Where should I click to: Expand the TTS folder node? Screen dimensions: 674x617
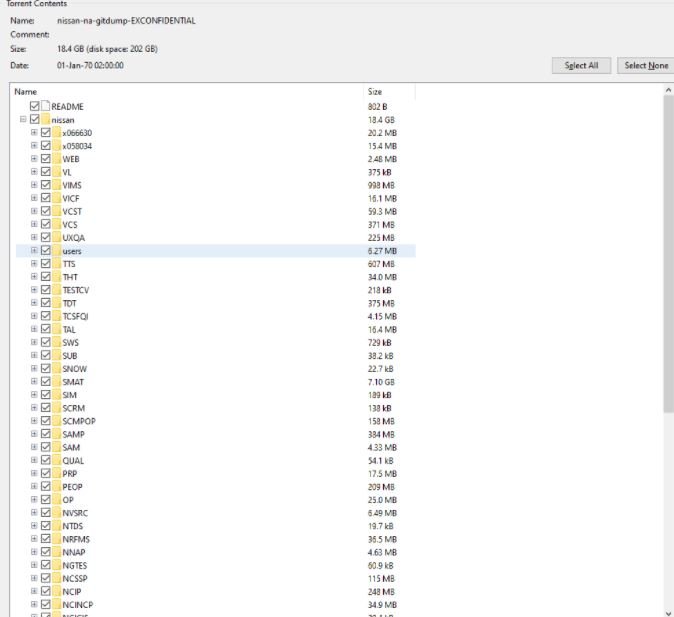click(x=34, y=264)
